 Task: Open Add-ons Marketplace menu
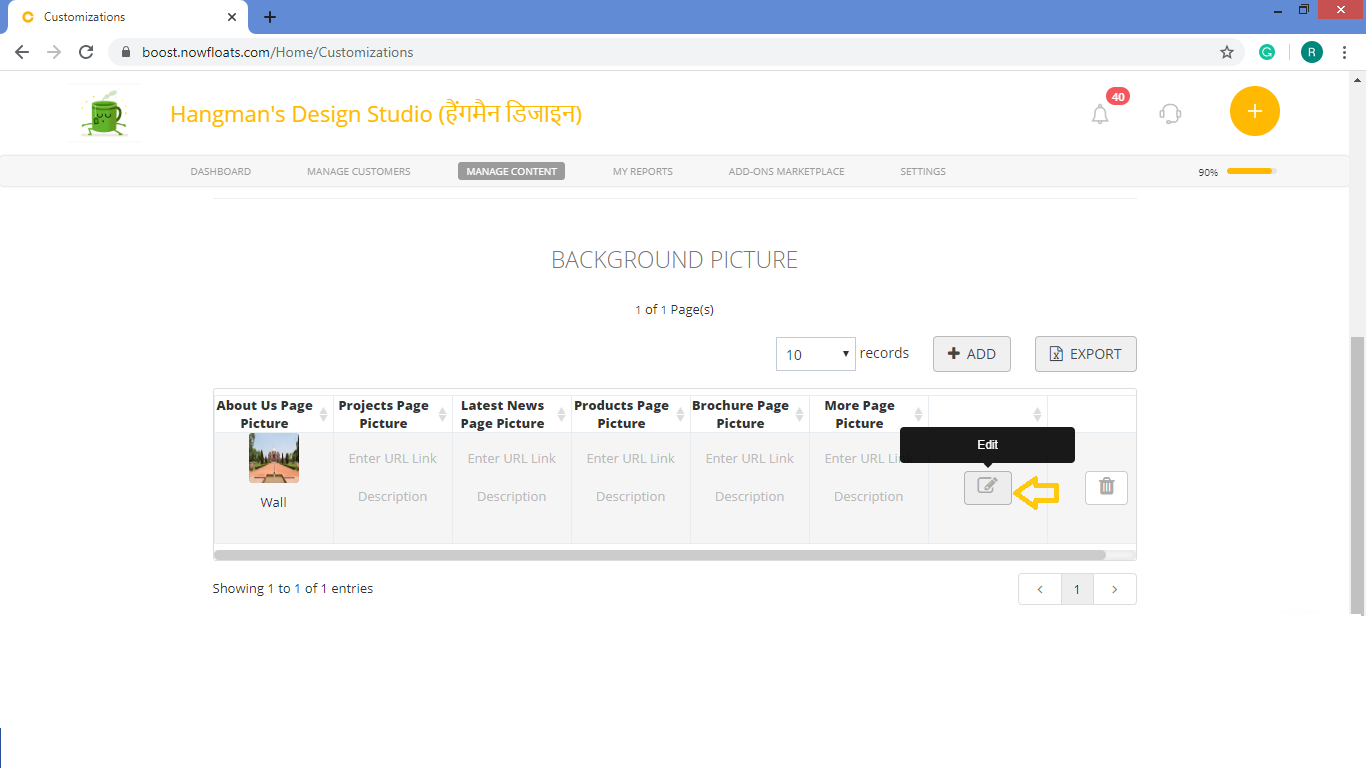tap(786, 171)
